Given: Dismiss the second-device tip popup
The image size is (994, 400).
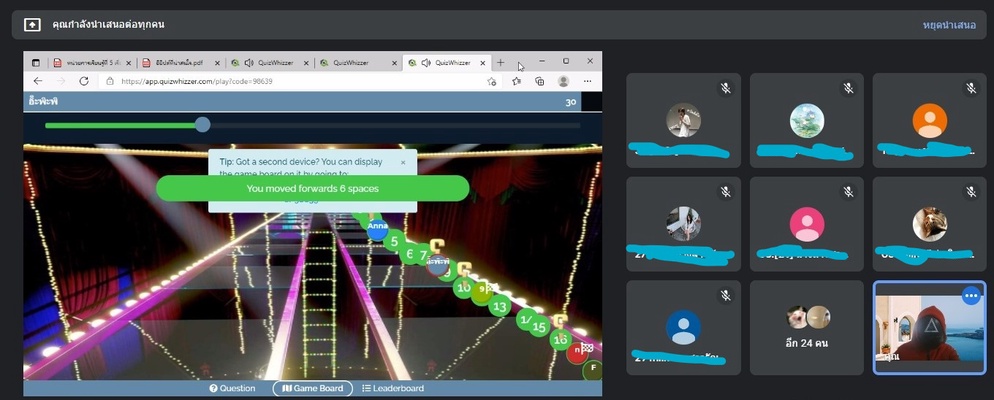Looking at the screenshot, I should coord(403,162).
